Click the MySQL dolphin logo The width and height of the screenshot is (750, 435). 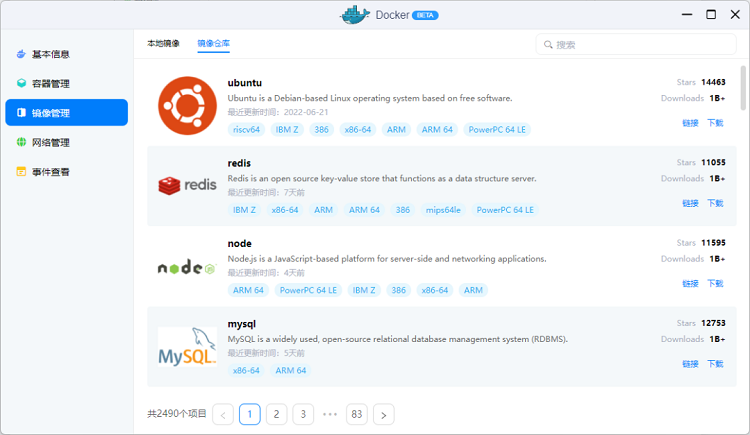[187, 347]
